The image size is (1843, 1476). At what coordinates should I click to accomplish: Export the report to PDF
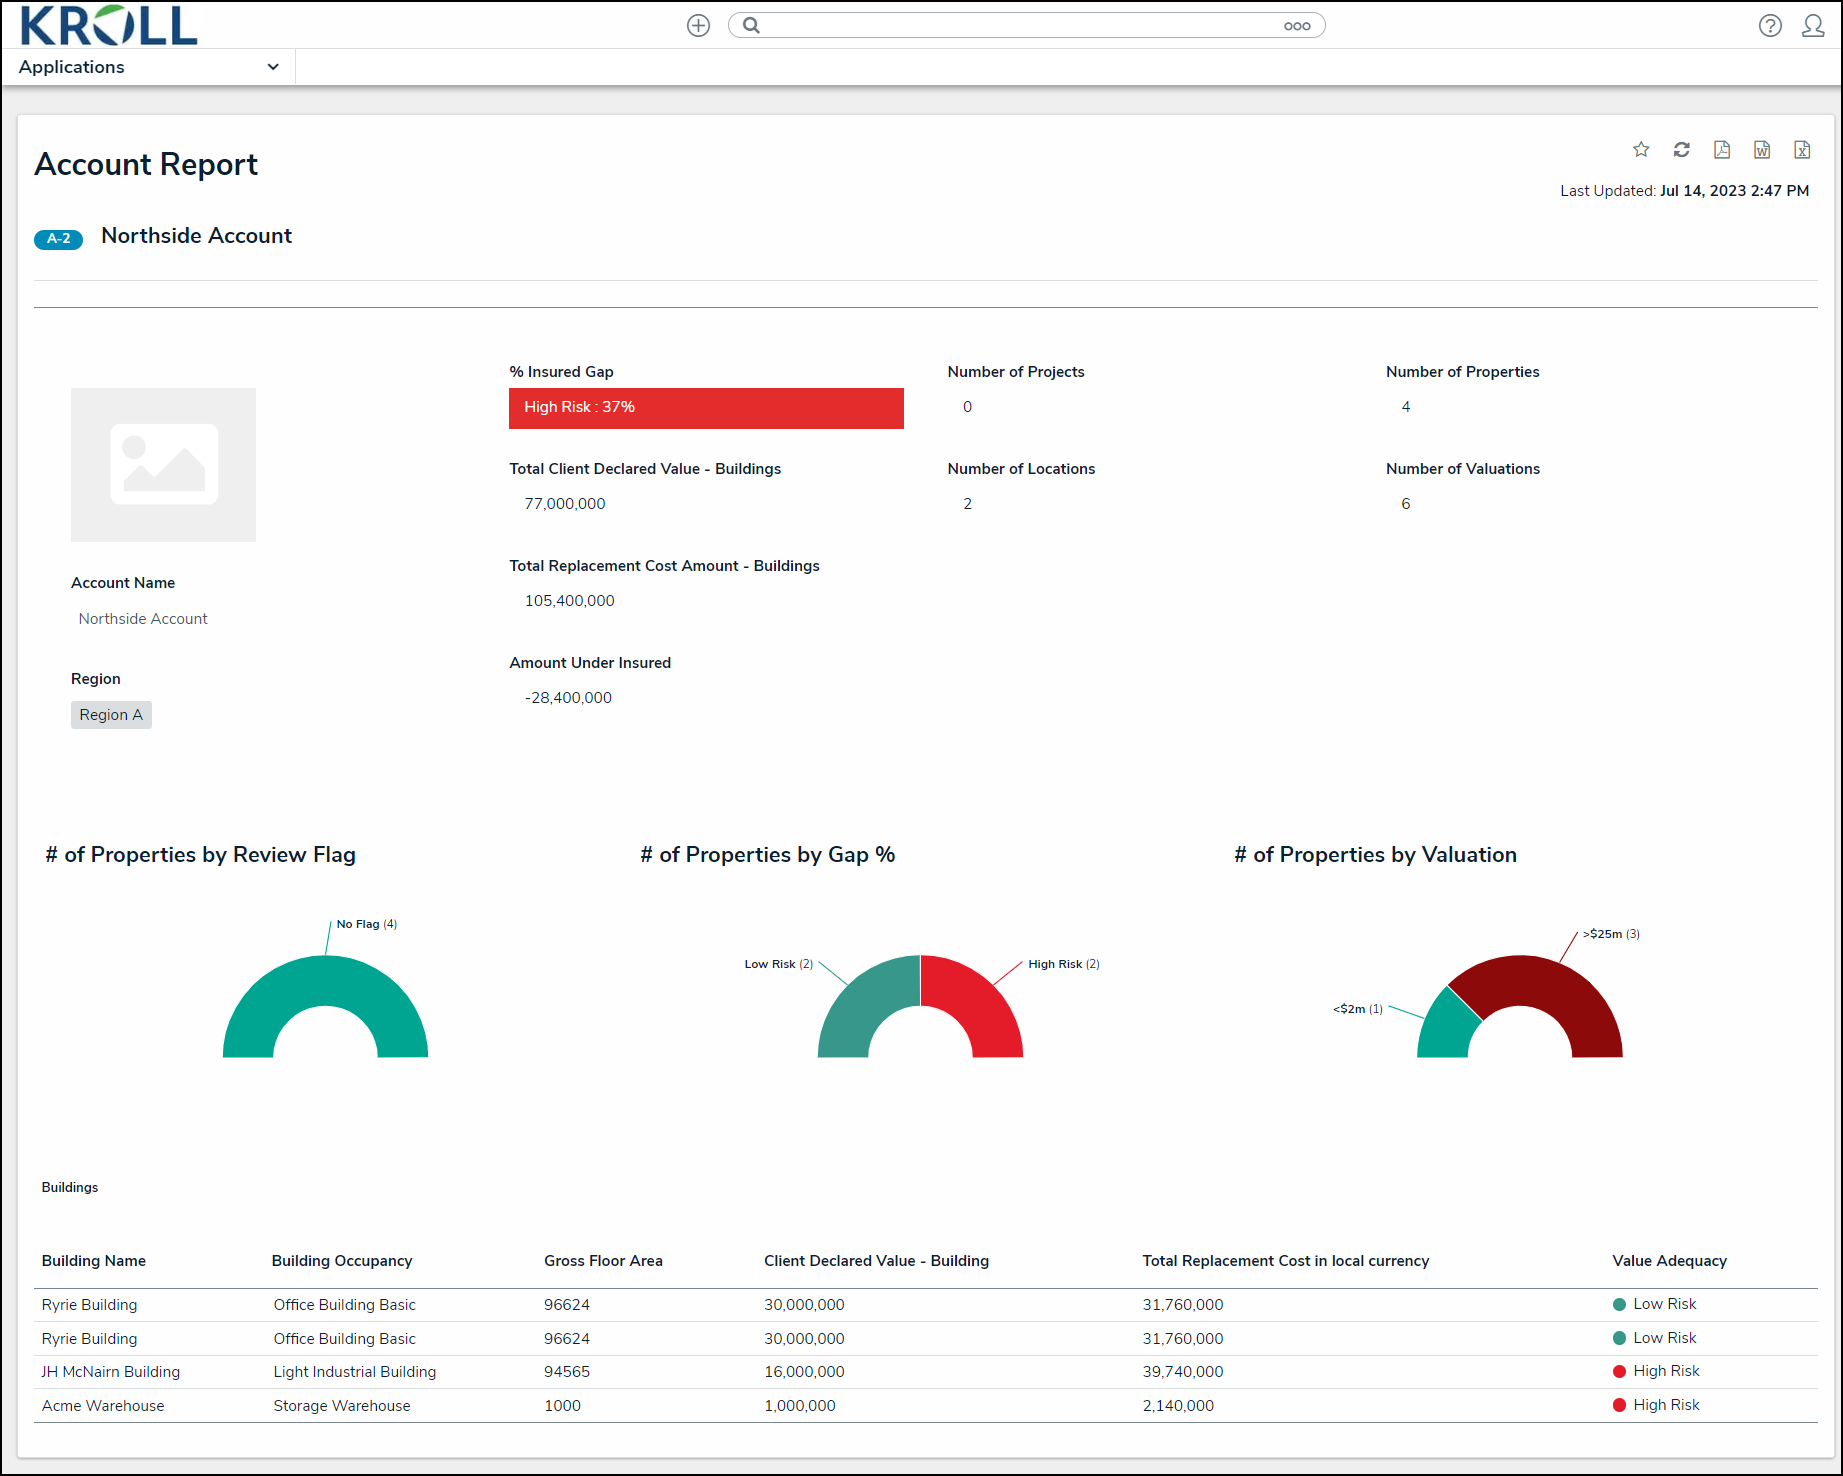click(x=1722, y=149)
